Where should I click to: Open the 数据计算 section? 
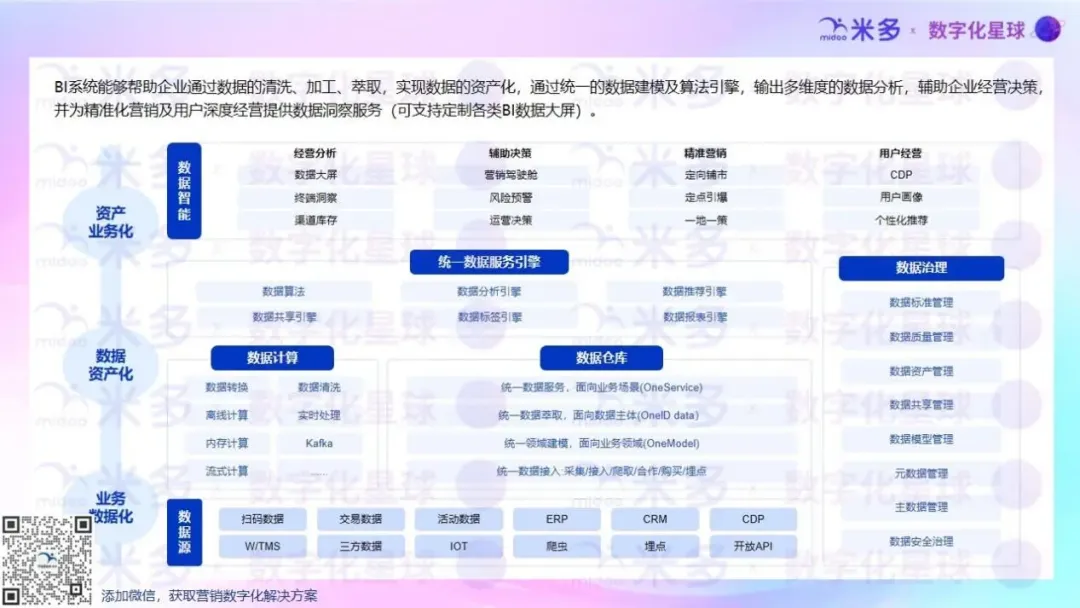click(272, 357)
